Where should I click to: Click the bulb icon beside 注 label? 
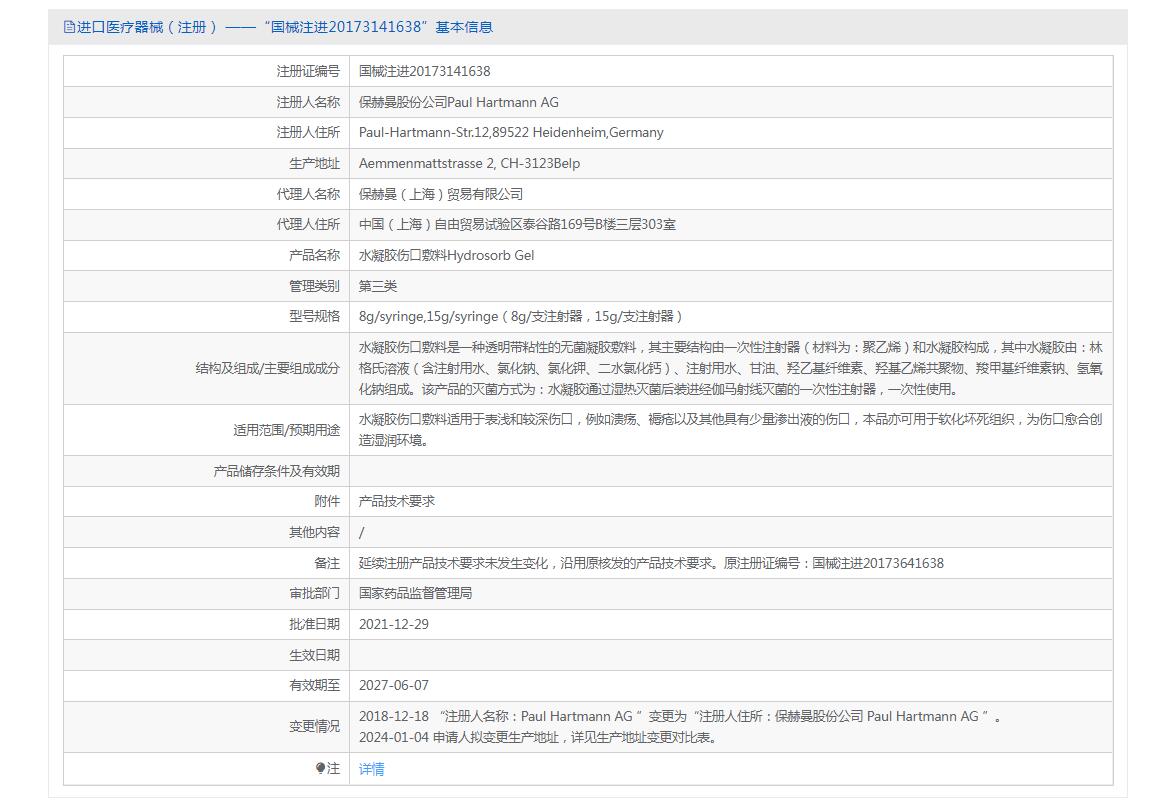tap(320, 768)
